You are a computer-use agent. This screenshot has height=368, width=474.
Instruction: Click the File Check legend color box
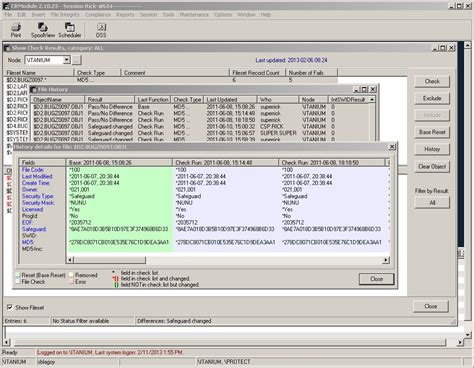click(x=18, y=282)
